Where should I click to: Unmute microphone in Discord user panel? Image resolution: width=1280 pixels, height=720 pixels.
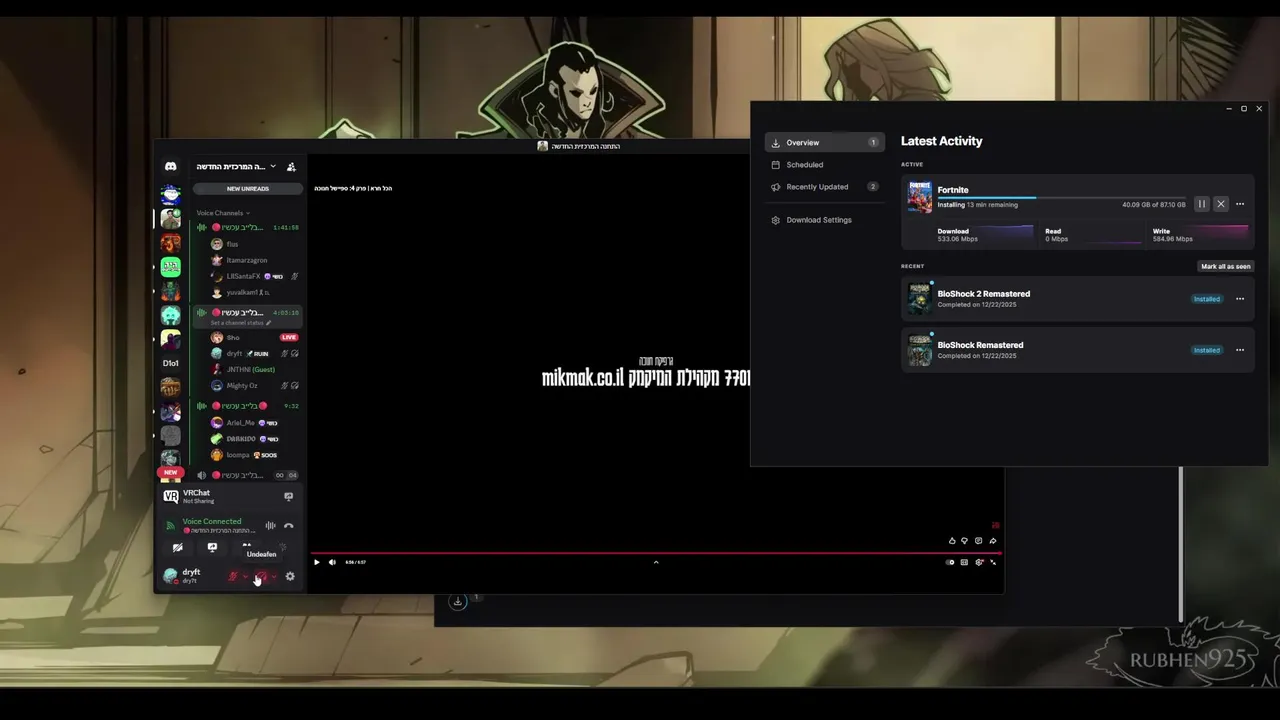pos(233,576)
